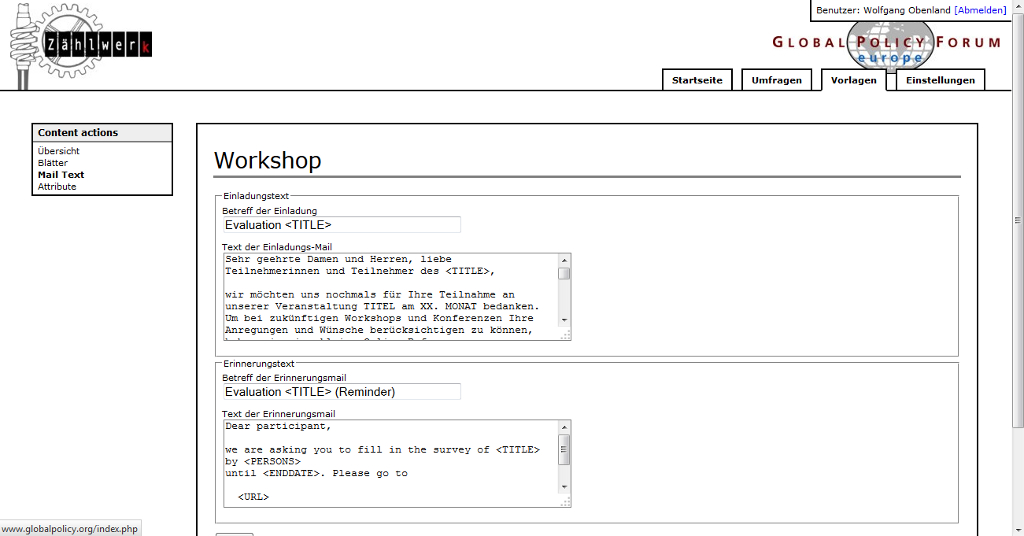1024x536 pixels.
Task: Focus the Betreff der Einladung field
Action: coord(341,225)
